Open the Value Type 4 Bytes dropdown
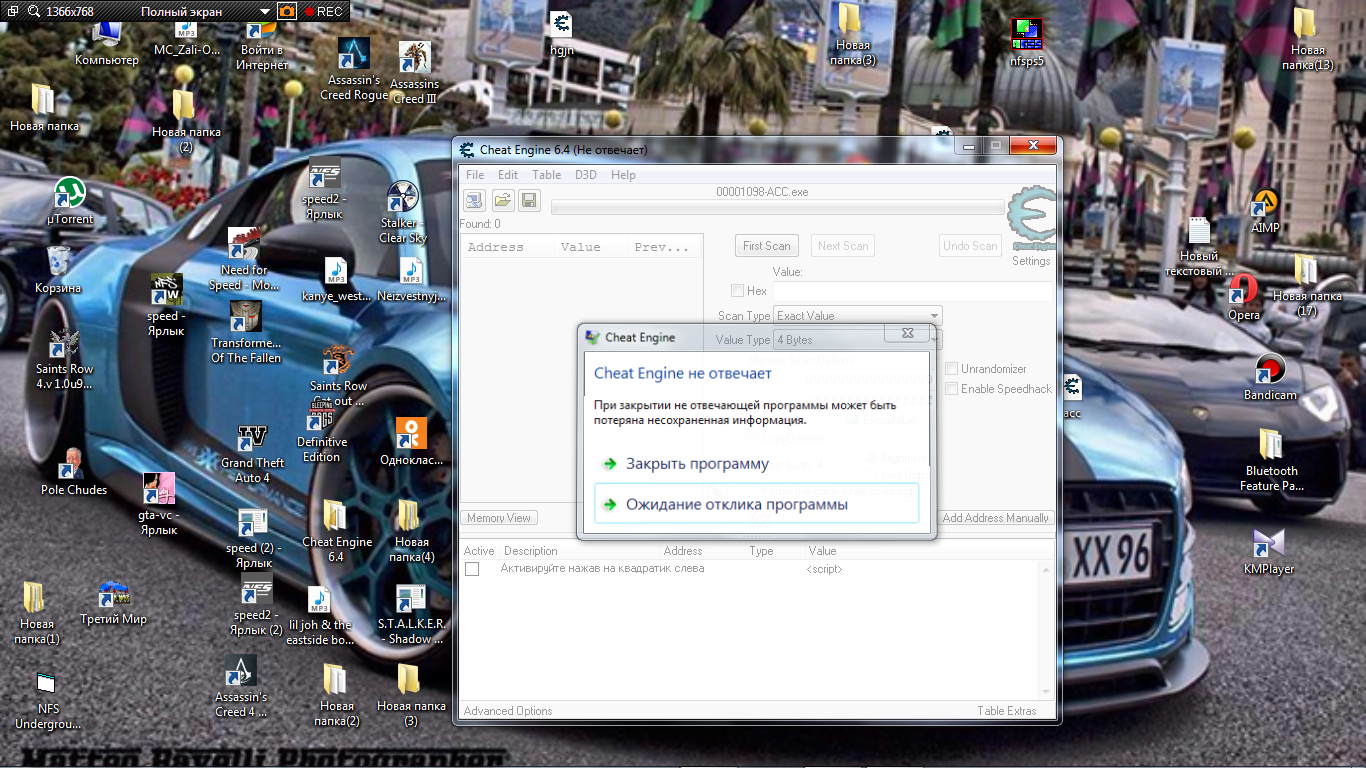 [858, 340]
